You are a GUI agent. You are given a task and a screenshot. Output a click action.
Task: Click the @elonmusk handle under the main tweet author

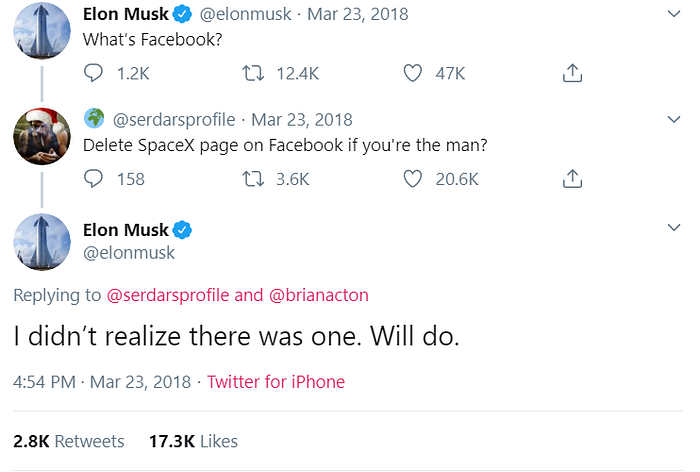129,253
